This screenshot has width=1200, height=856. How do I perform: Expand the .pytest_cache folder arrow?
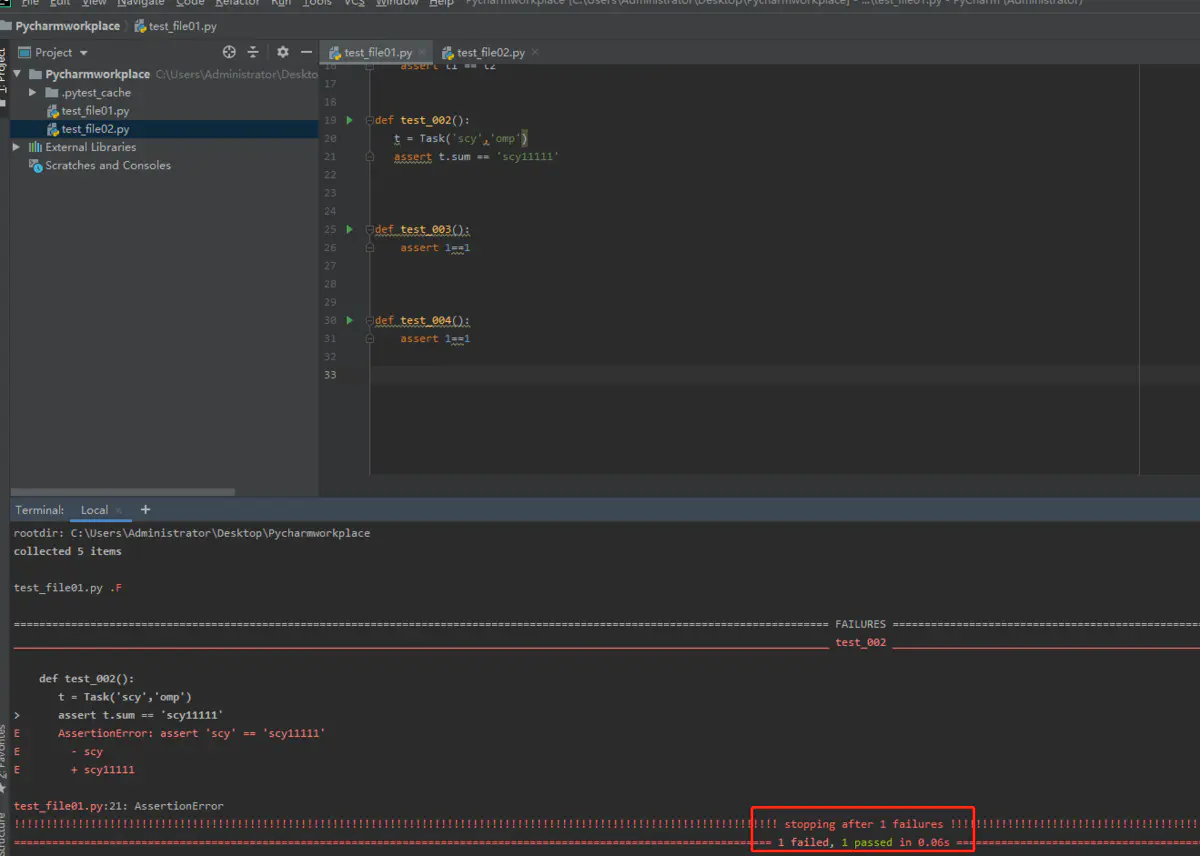[x=34, y=92]
